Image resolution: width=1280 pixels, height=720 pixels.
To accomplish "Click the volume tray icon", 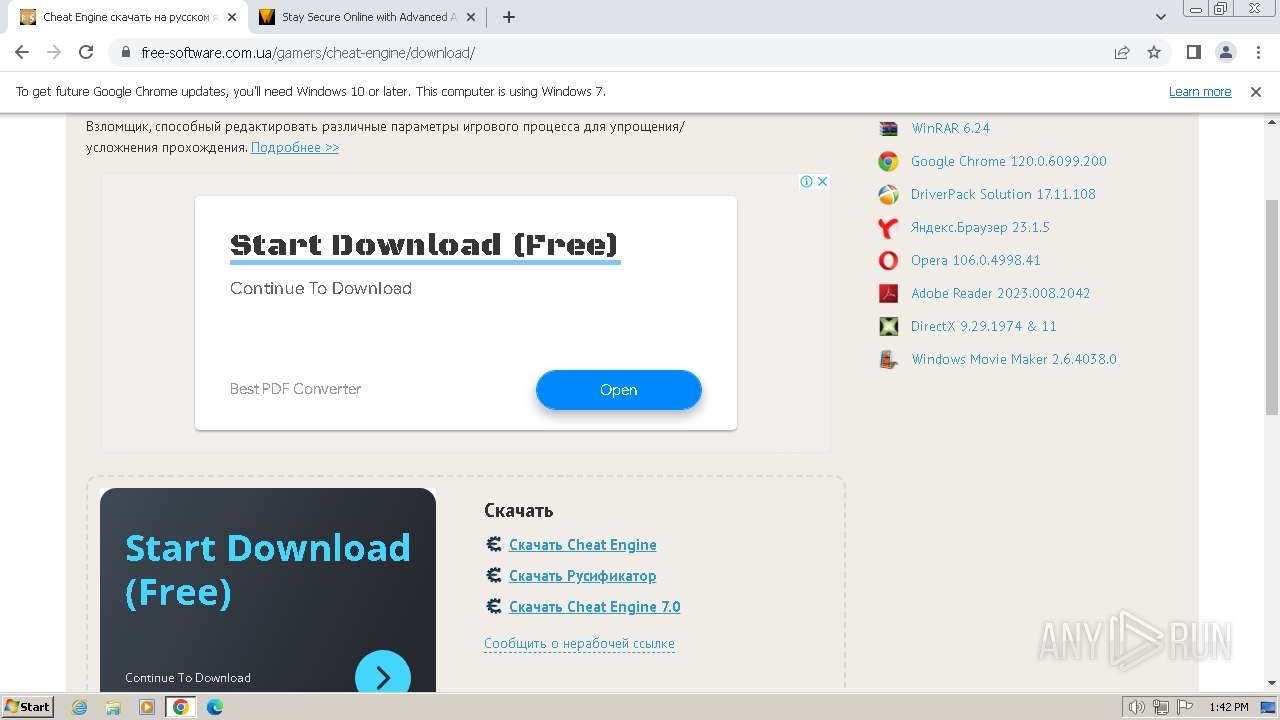I will (x=1136, y=707).
